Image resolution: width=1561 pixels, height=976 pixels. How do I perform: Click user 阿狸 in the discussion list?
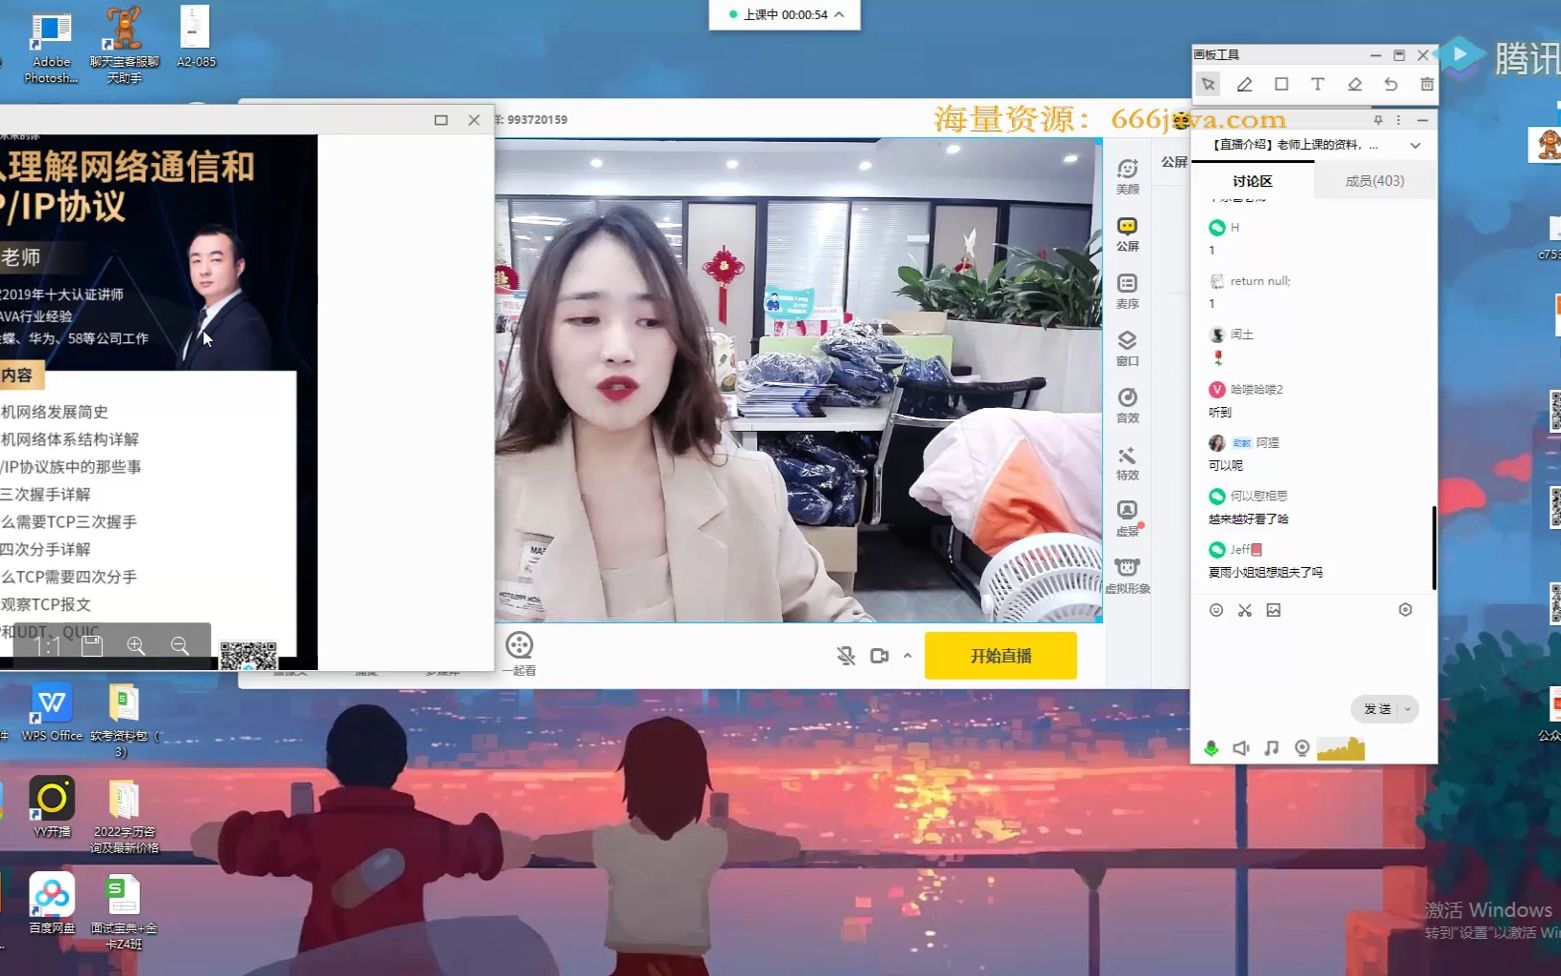click(x=1267, y=442)
